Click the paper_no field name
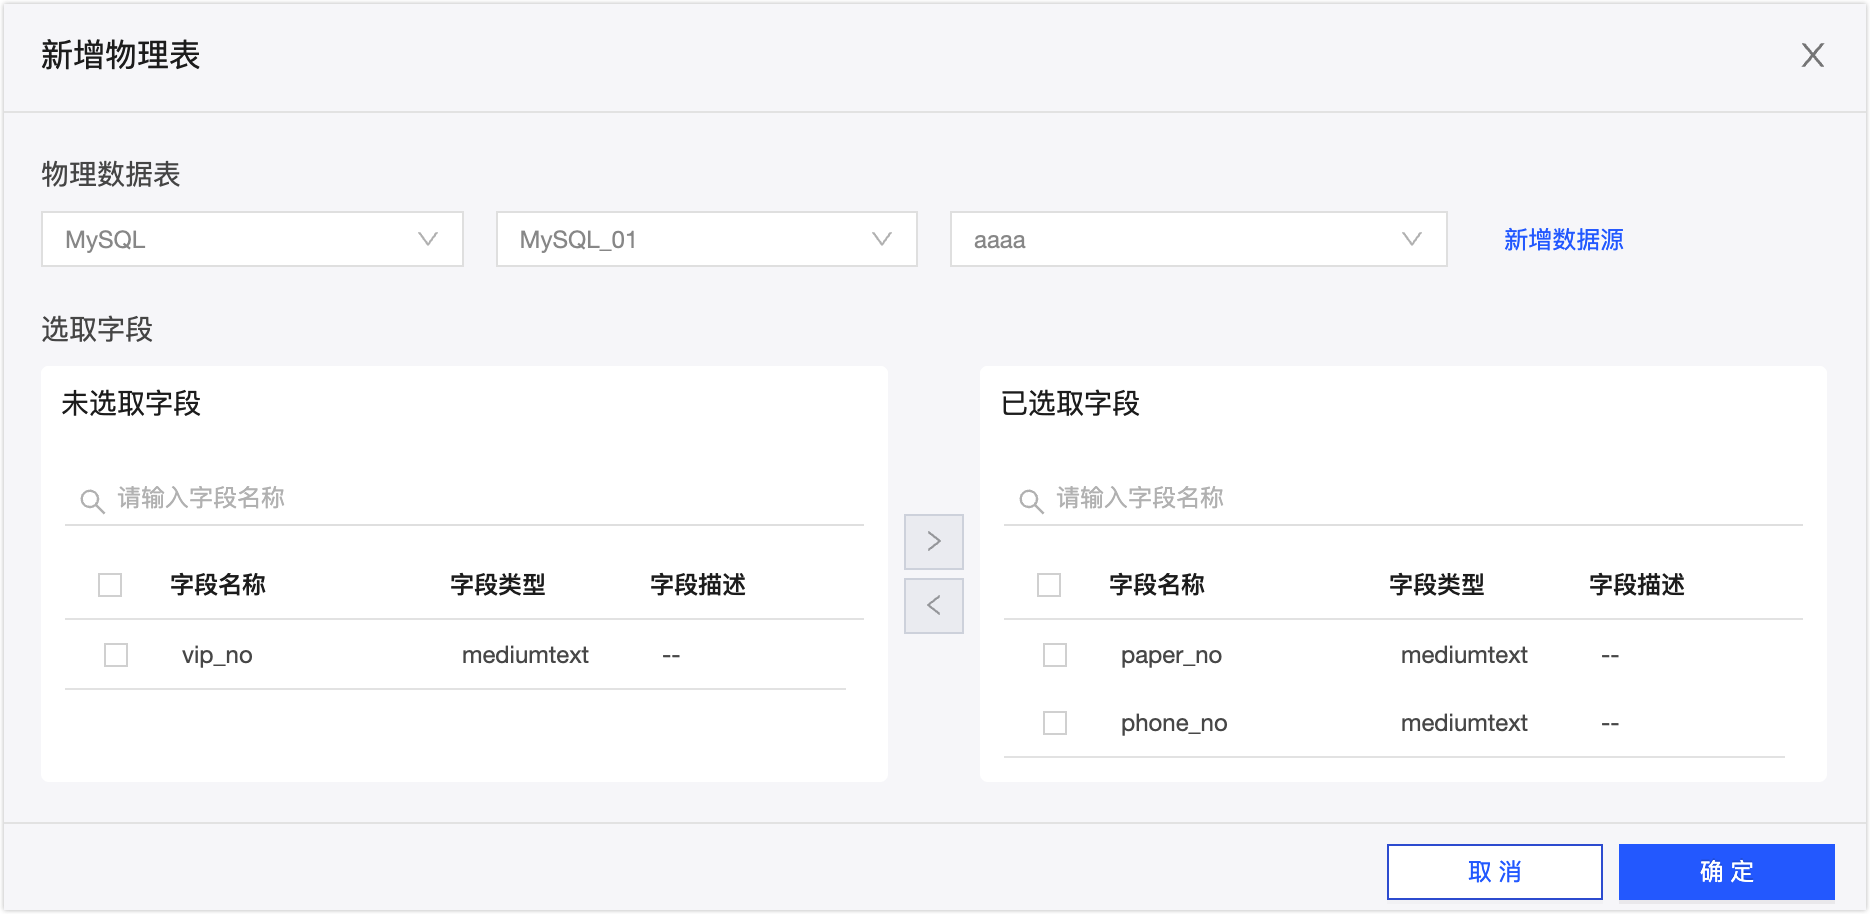Screen dimensions: 1870x914 tap(1171, 655)
